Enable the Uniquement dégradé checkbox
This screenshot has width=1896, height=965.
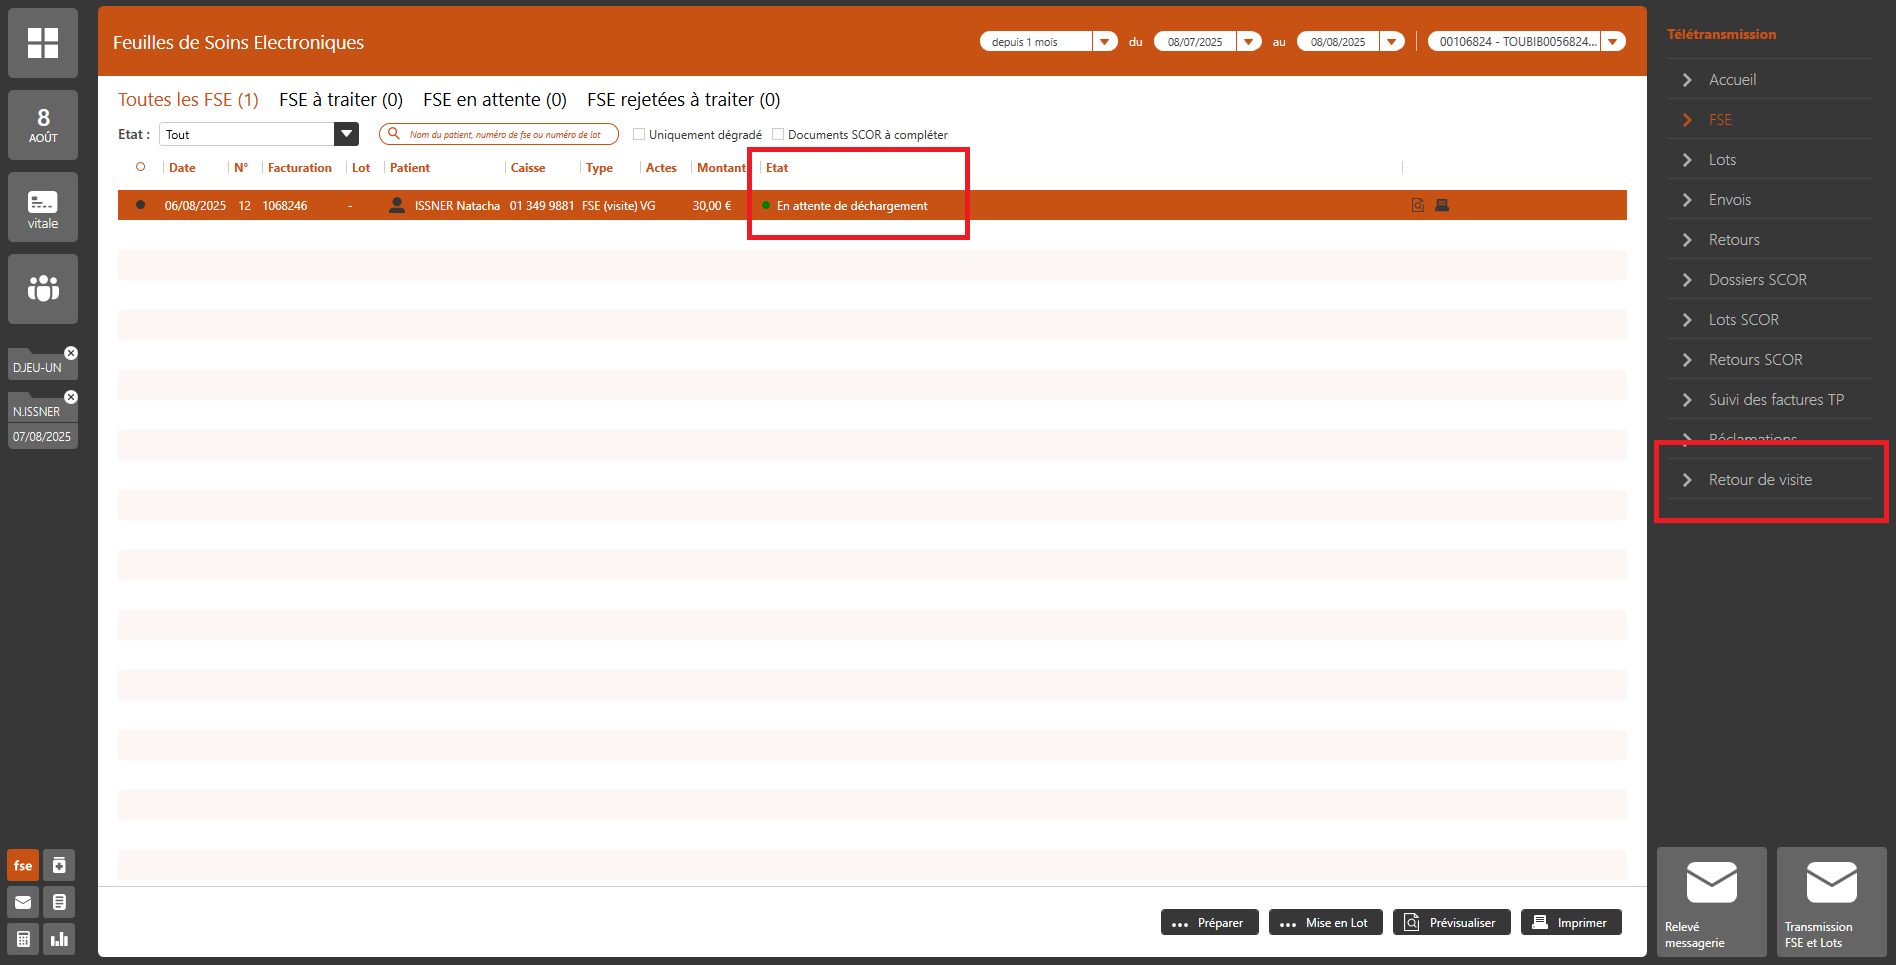coord(639,134)
